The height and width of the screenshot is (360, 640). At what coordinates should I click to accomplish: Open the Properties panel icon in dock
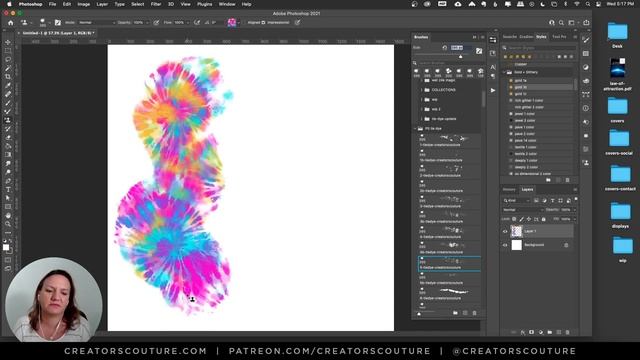point(493,40)
